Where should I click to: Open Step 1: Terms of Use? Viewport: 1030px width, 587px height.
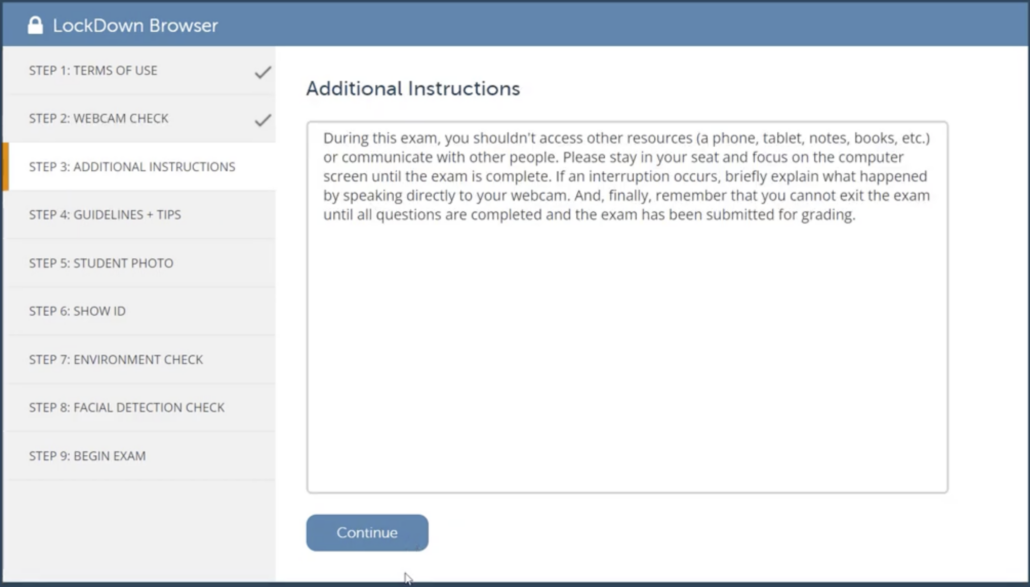pyautogui.click(x=139, y=70)
